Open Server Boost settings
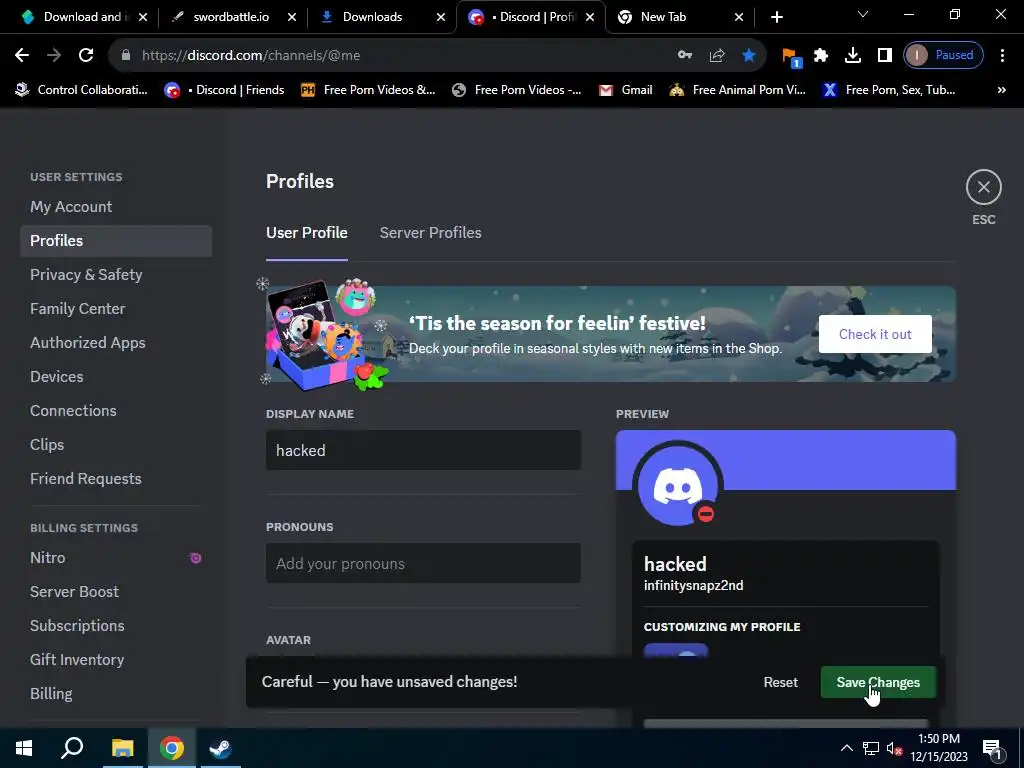The height and width of the screenshot is (768, 1024). pyautogui.click(x=116, y=592)
